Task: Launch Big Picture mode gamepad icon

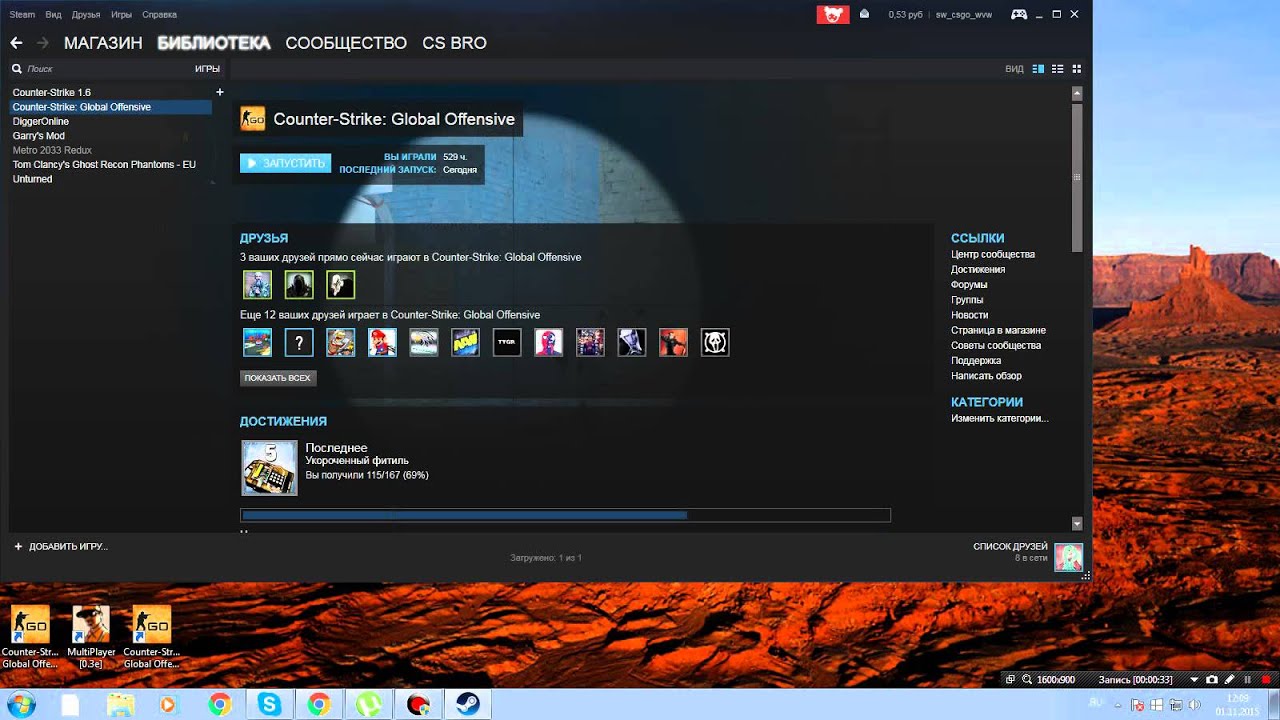Action: [1019, 14]
